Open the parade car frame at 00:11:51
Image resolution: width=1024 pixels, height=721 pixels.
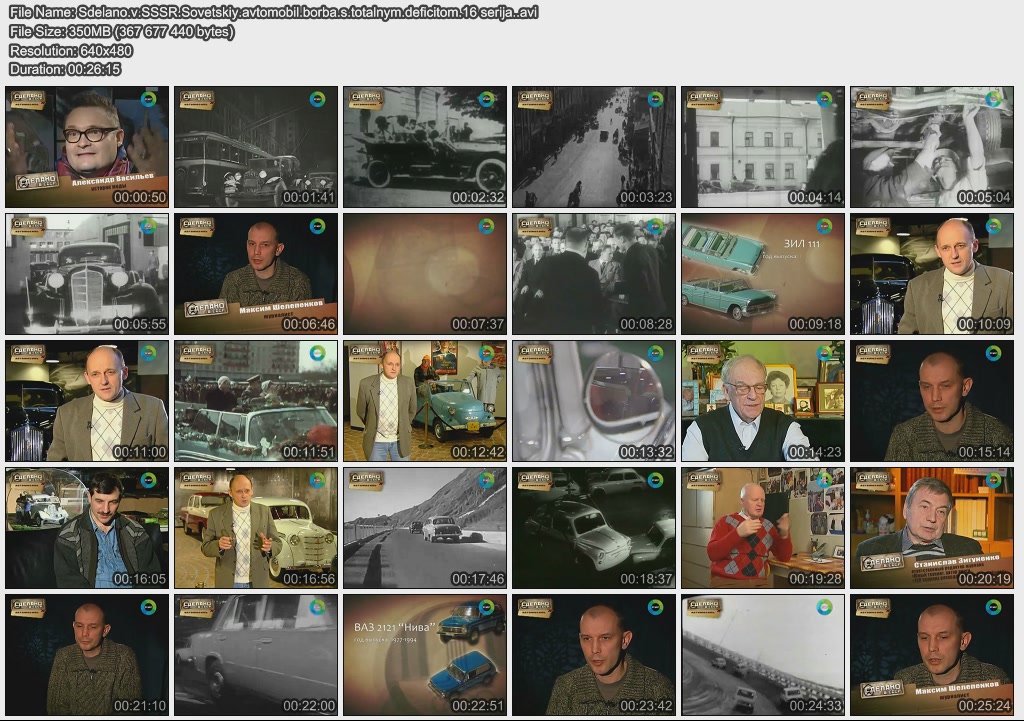point(256,401)
